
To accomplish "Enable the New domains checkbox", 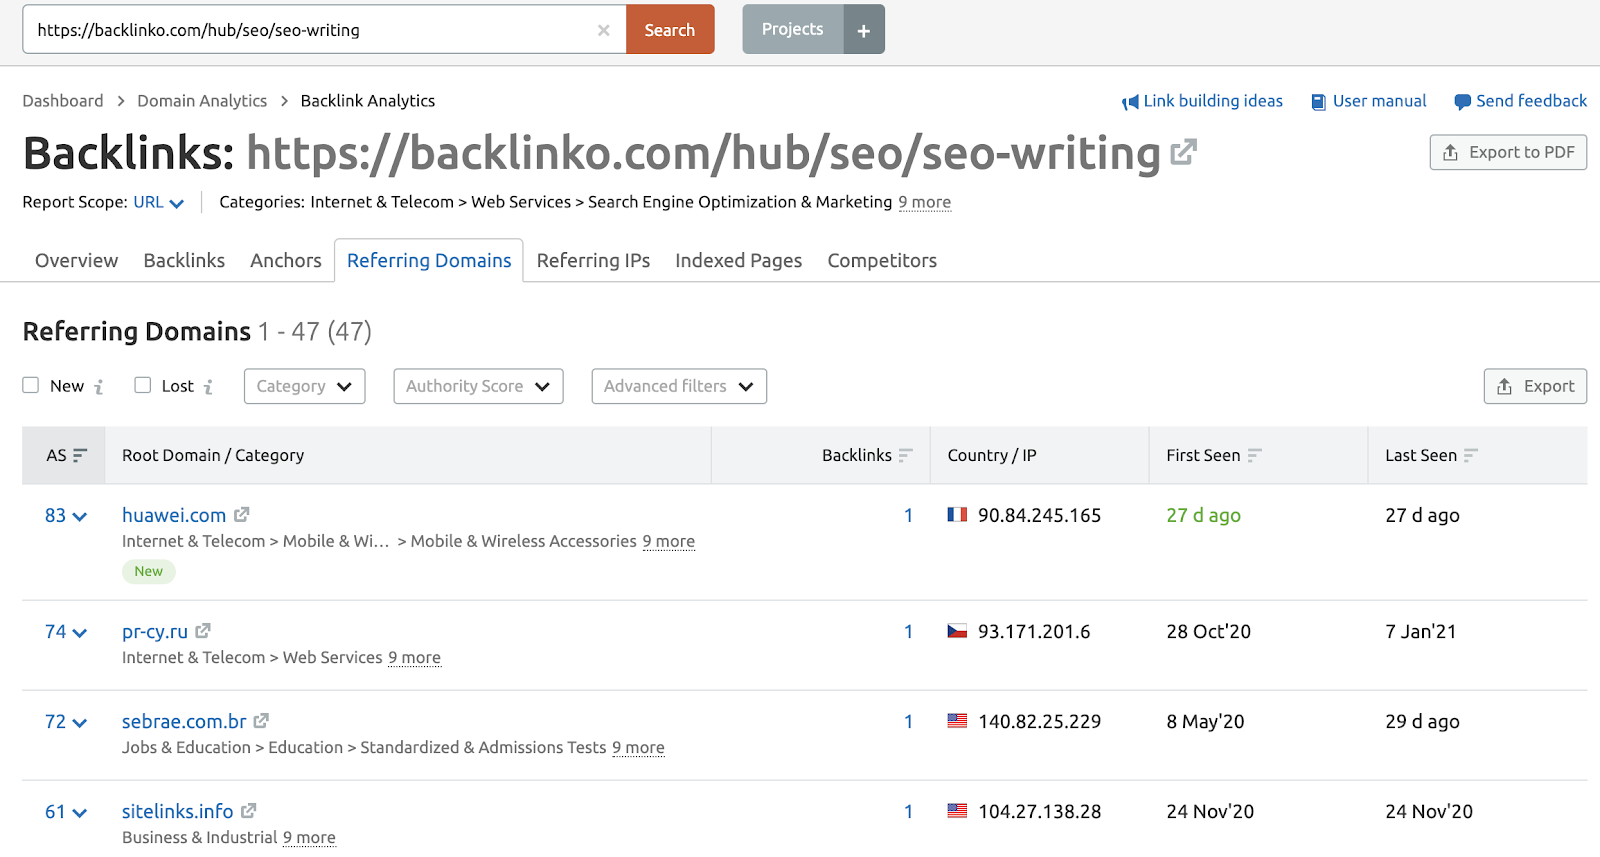I will (31, 385).
